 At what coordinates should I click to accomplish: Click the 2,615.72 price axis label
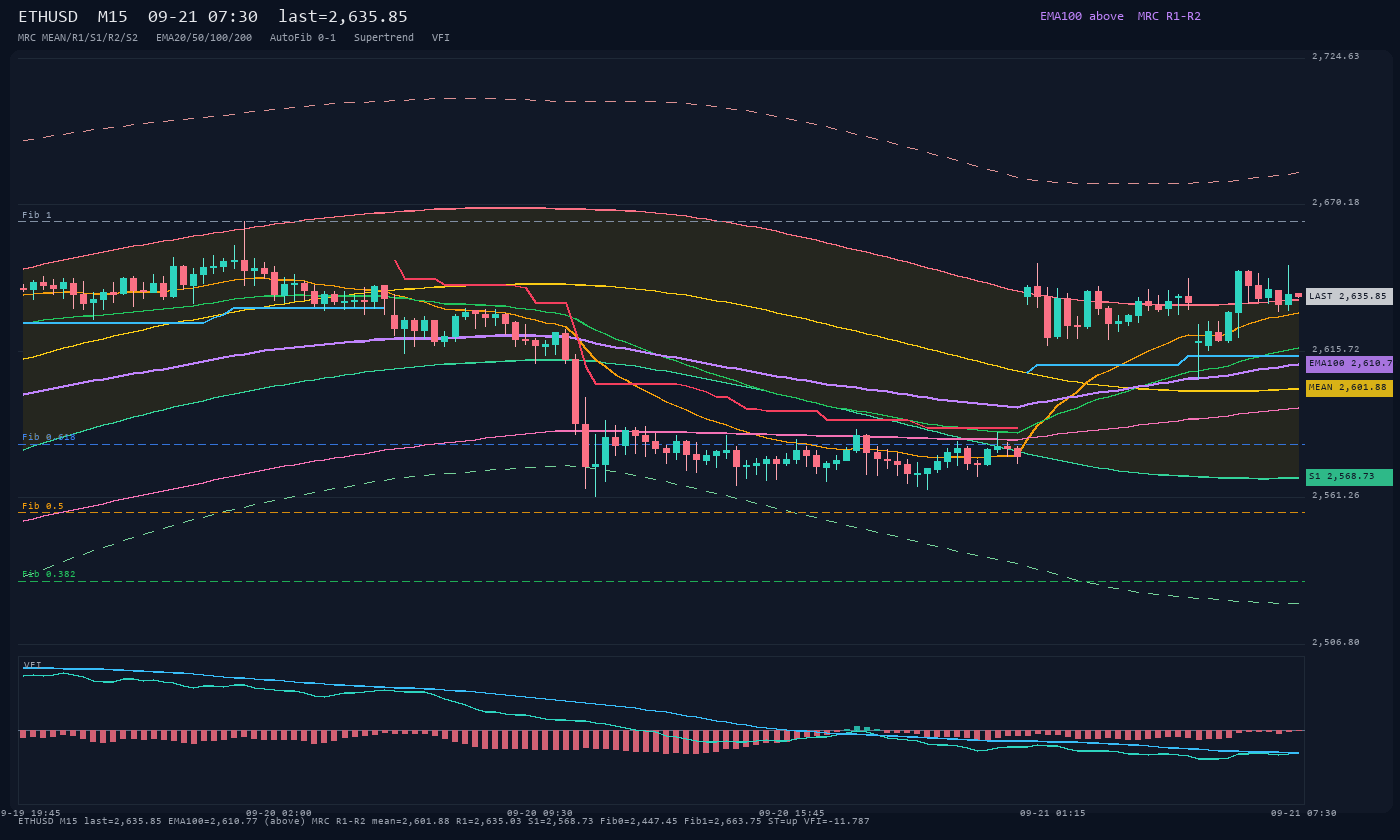pyautogui.click(x=1336, y=349)
